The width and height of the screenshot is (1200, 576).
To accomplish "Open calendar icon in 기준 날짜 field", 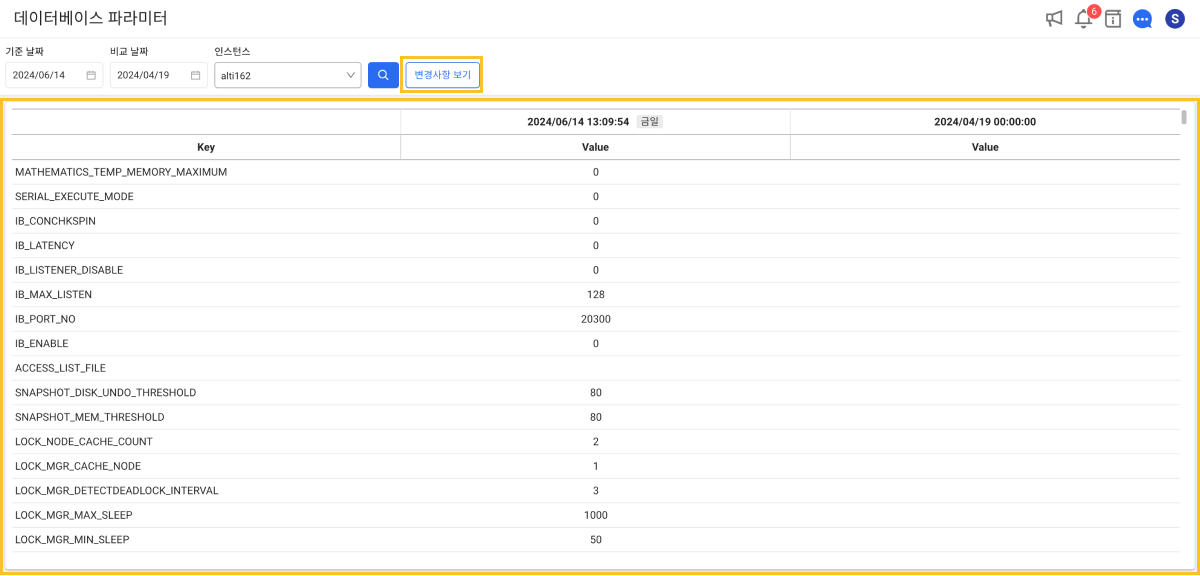I will [x=91, y=75].
